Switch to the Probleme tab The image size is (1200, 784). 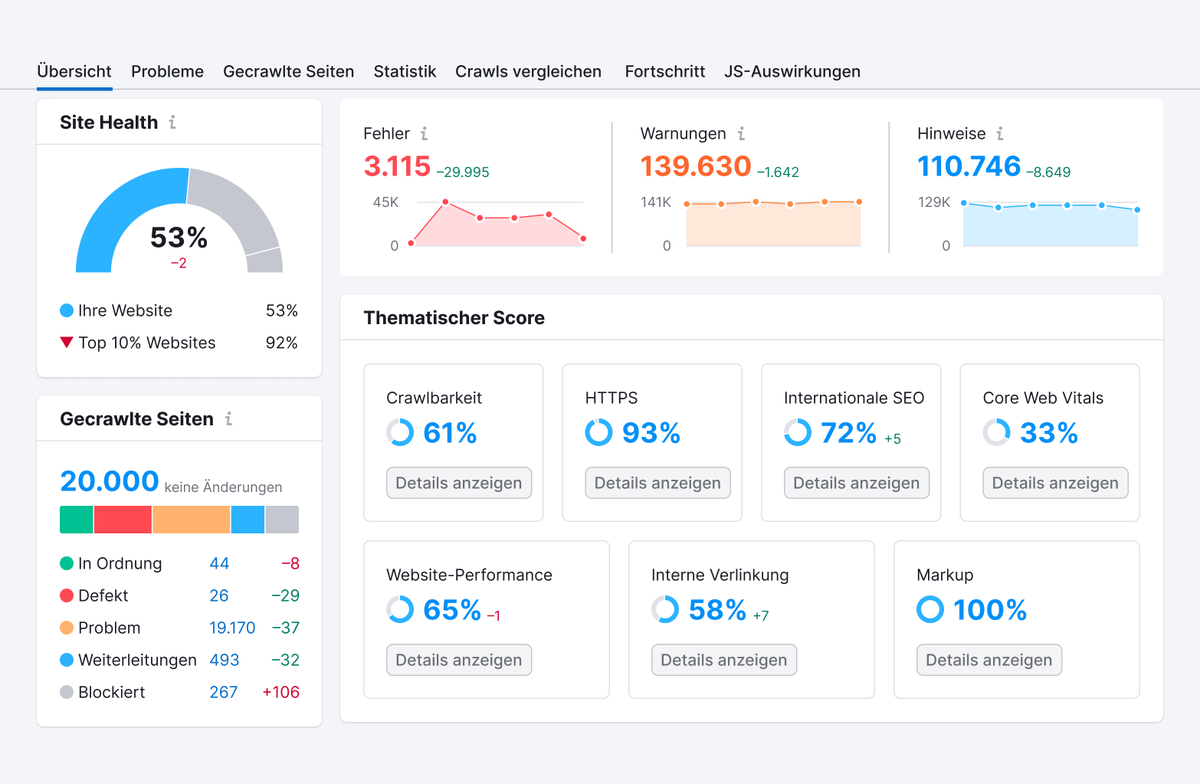167,71
